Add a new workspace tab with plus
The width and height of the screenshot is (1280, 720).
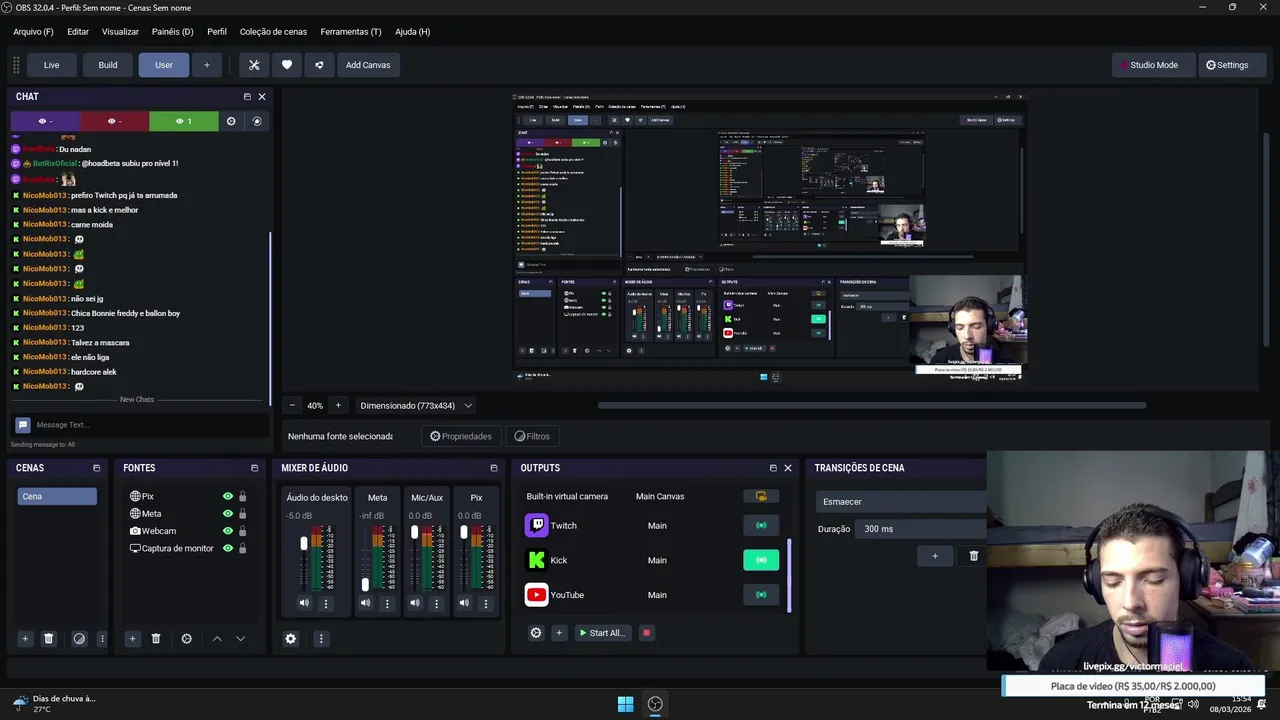point(207,65)
